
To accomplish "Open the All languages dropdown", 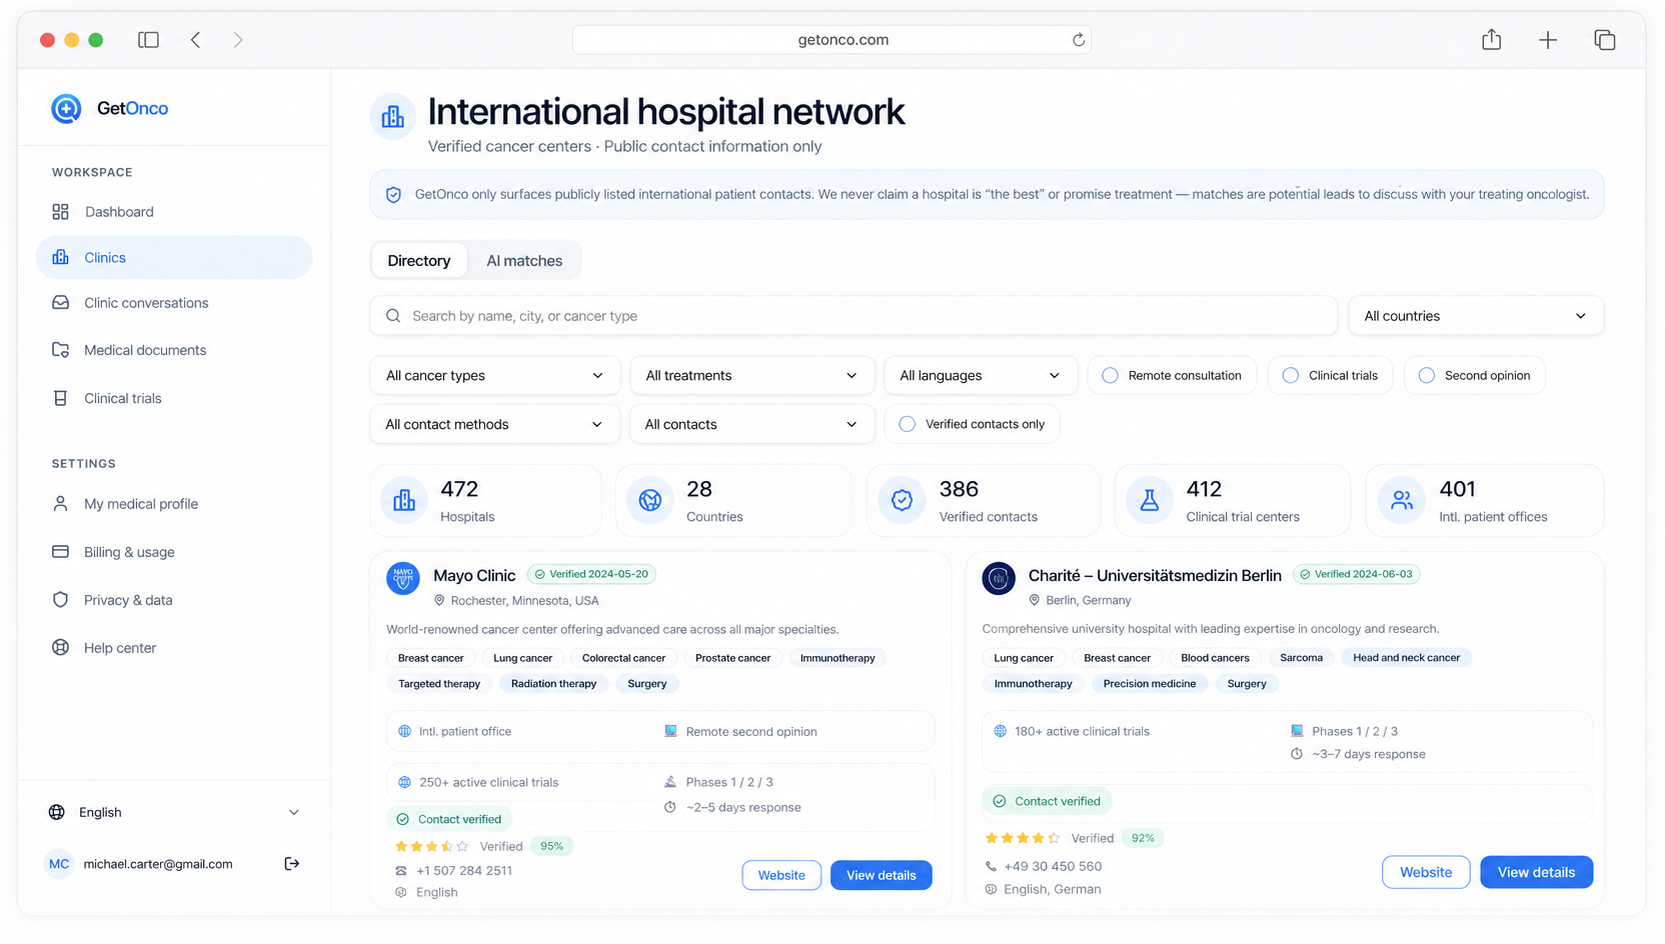I will 980,376.
